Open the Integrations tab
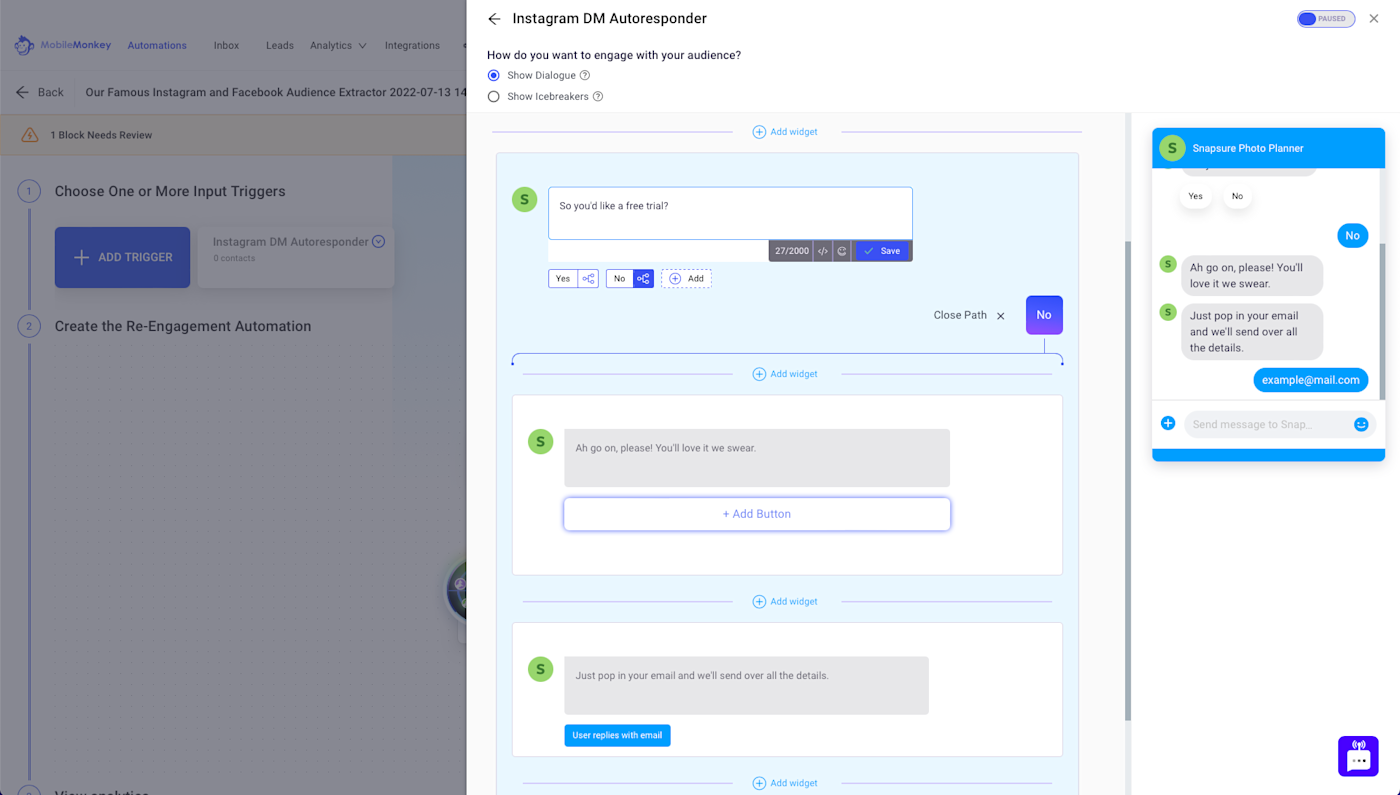This screenshot has width=1400, height=795. coord(412,45)
